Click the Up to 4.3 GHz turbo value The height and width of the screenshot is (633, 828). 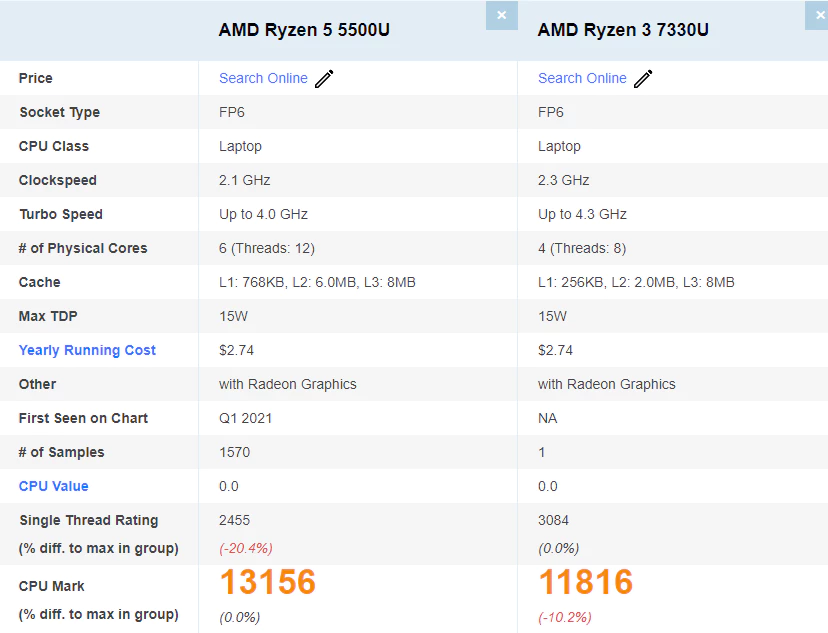click(582, 214)
